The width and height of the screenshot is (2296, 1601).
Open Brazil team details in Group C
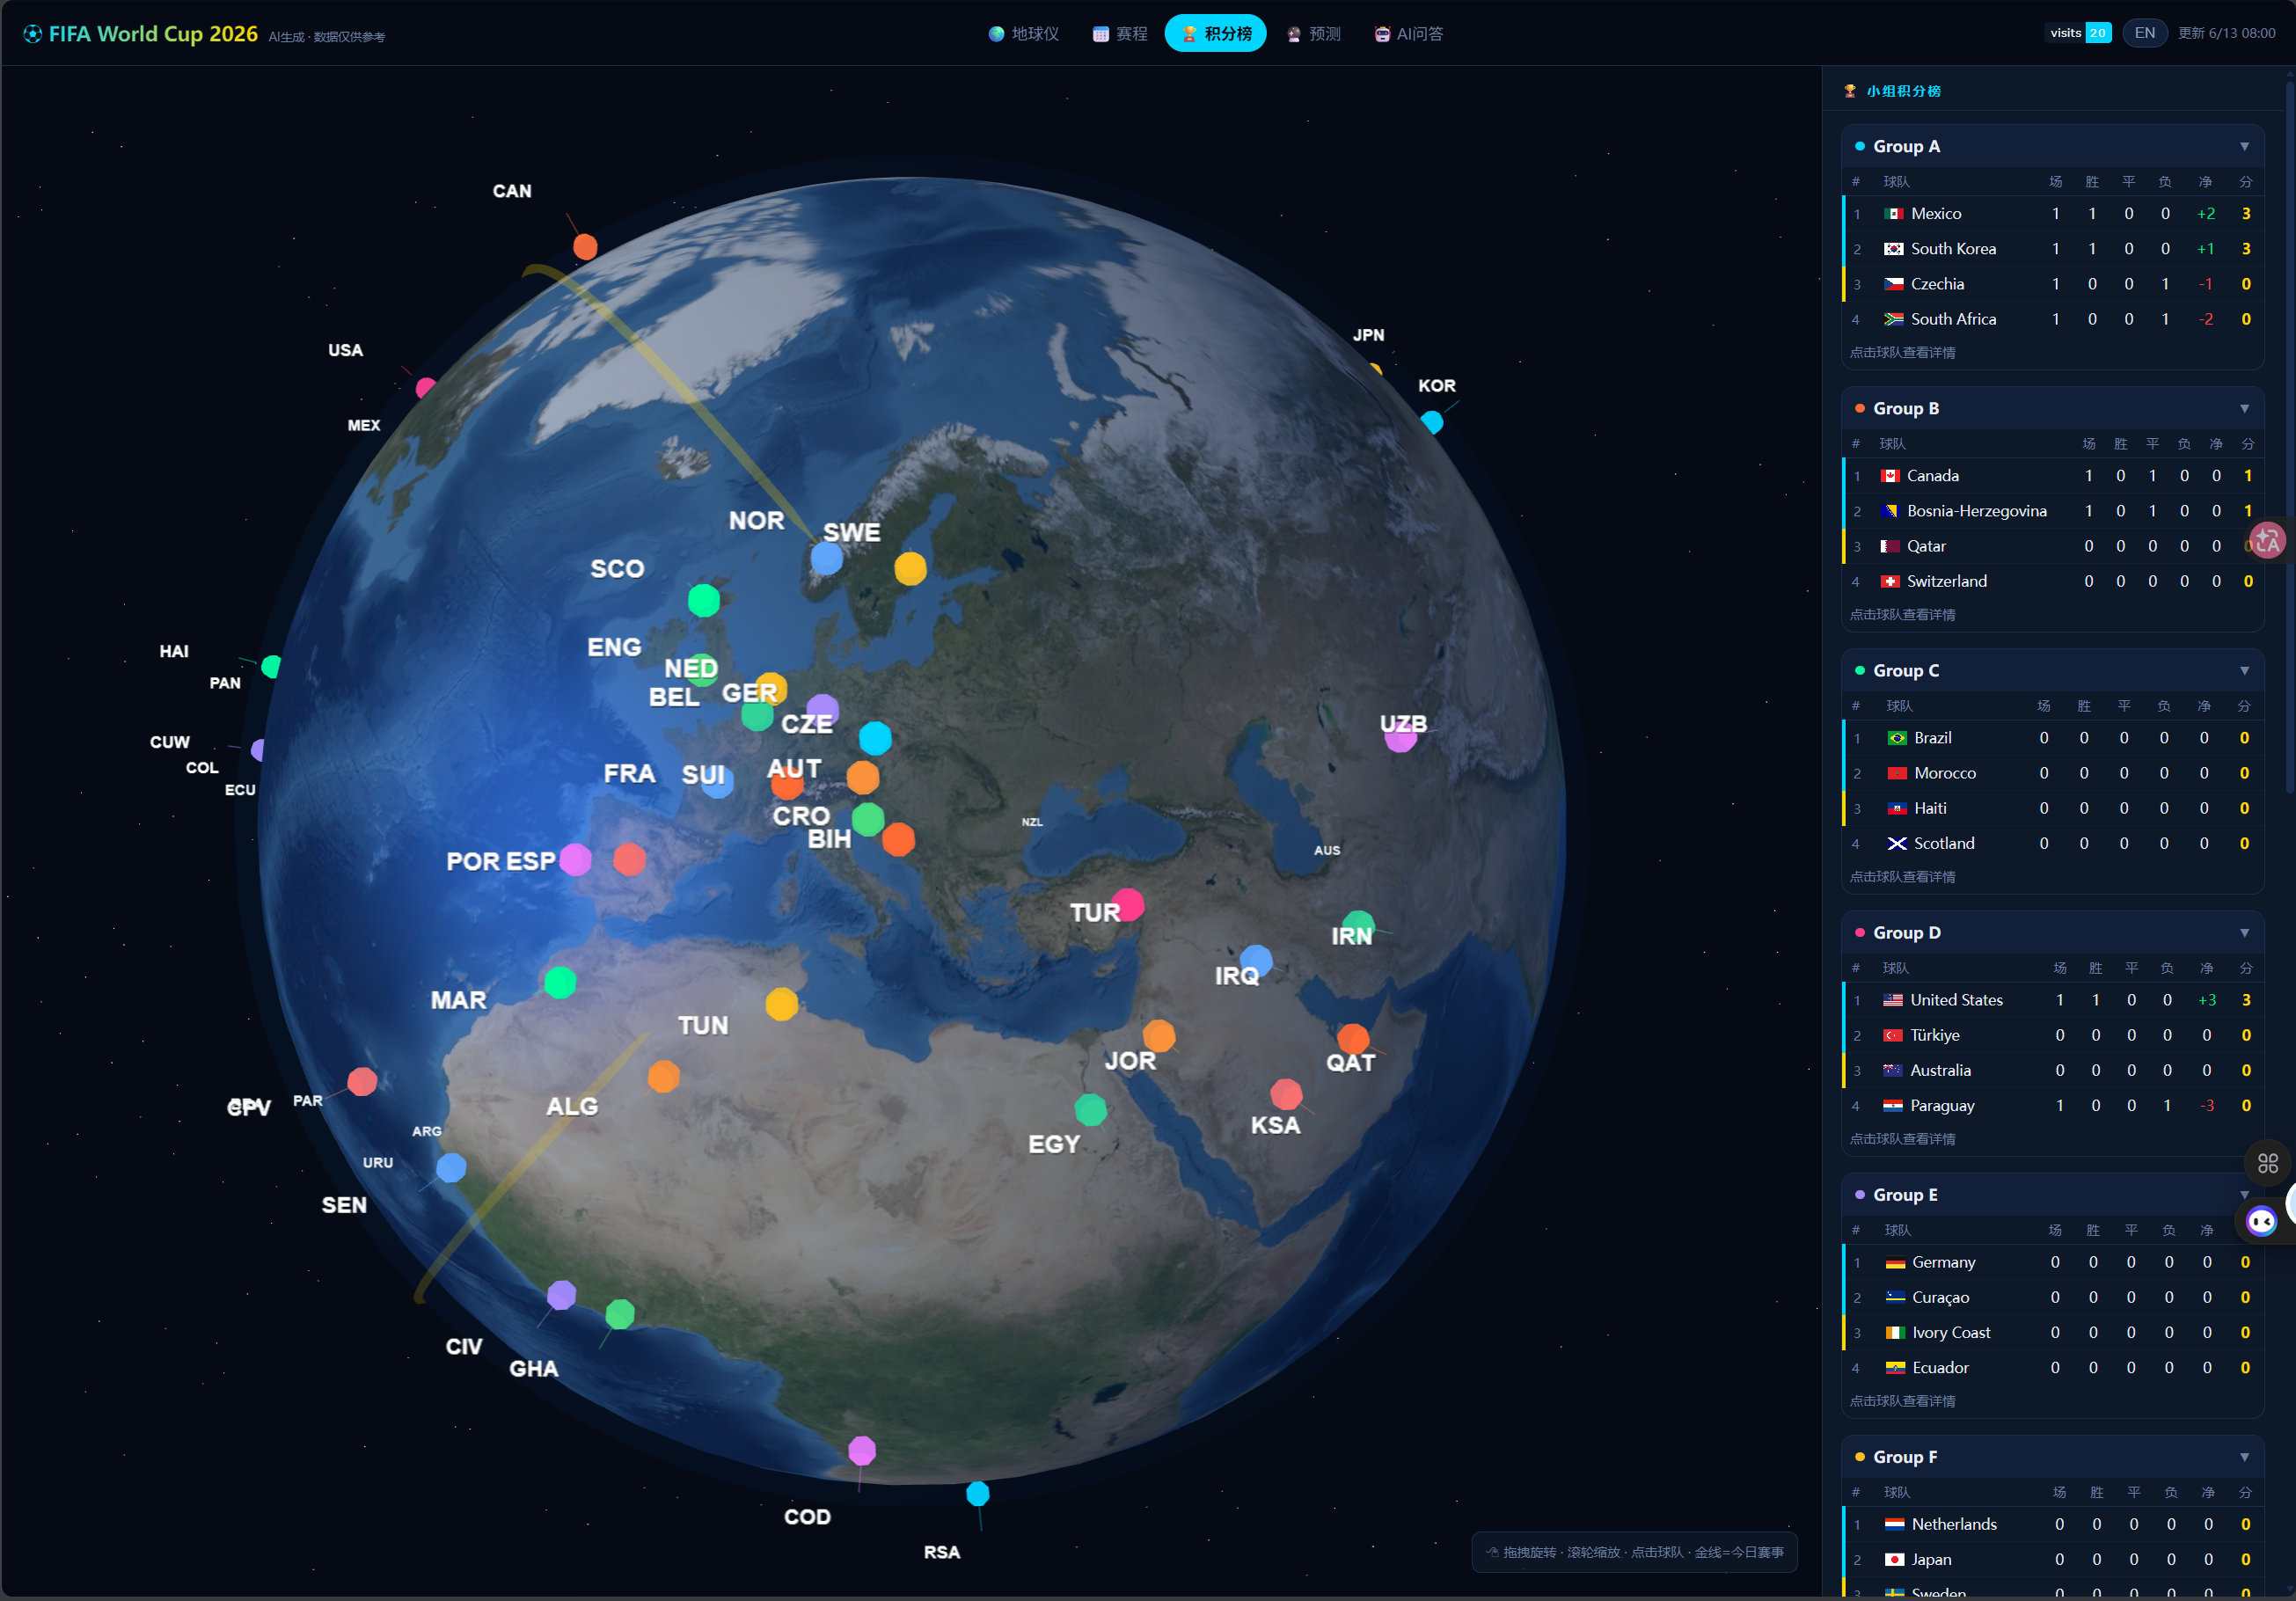tap(2053, 738)
